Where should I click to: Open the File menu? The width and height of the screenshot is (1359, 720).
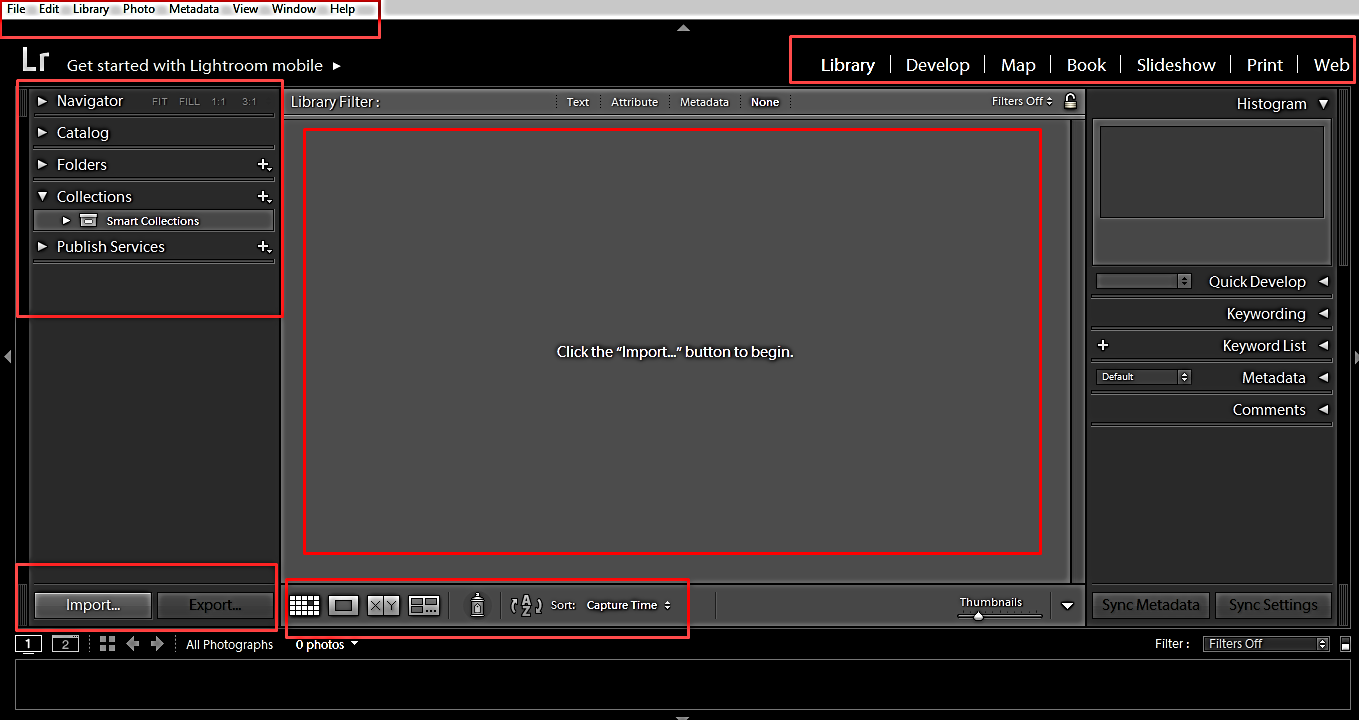(x=16, y=9)
